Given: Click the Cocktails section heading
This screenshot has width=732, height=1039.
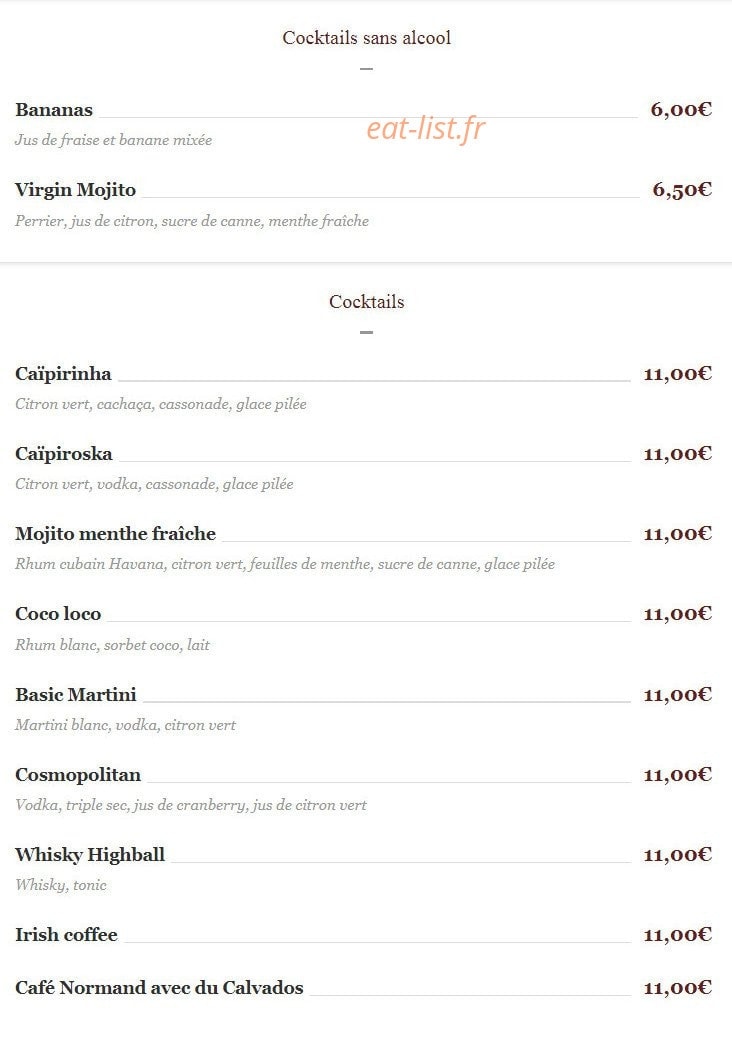Looking at the screenshot, I should click(366, 301).
